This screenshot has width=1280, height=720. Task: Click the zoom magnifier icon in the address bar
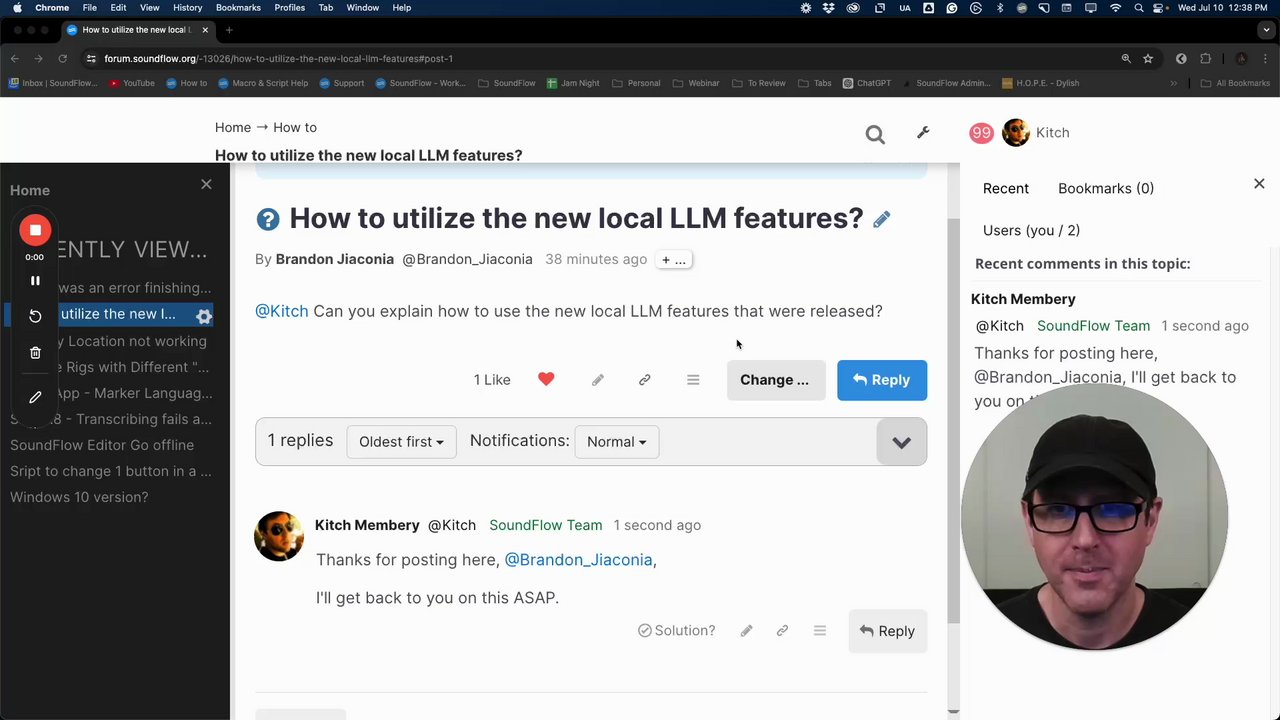[x=1126, y=59]
